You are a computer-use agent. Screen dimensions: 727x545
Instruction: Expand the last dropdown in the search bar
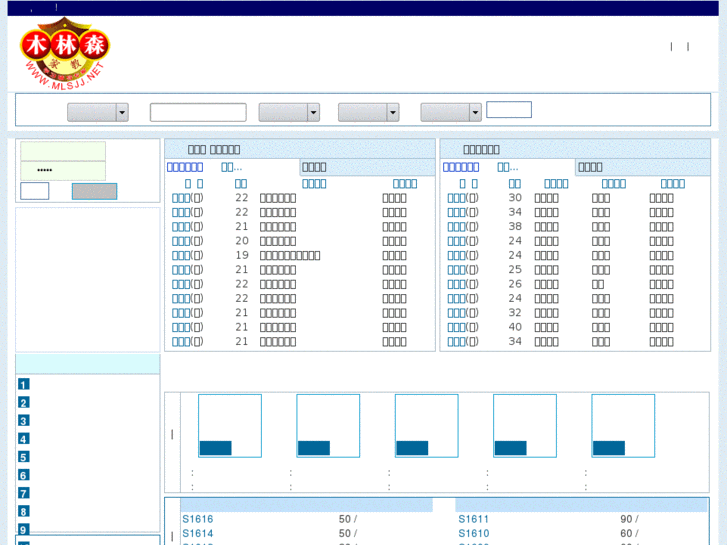tap(450, 113)
